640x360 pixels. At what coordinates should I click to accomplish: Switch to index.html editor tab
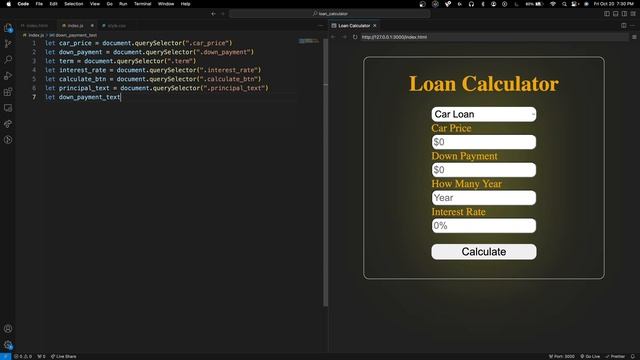(35, 25)
